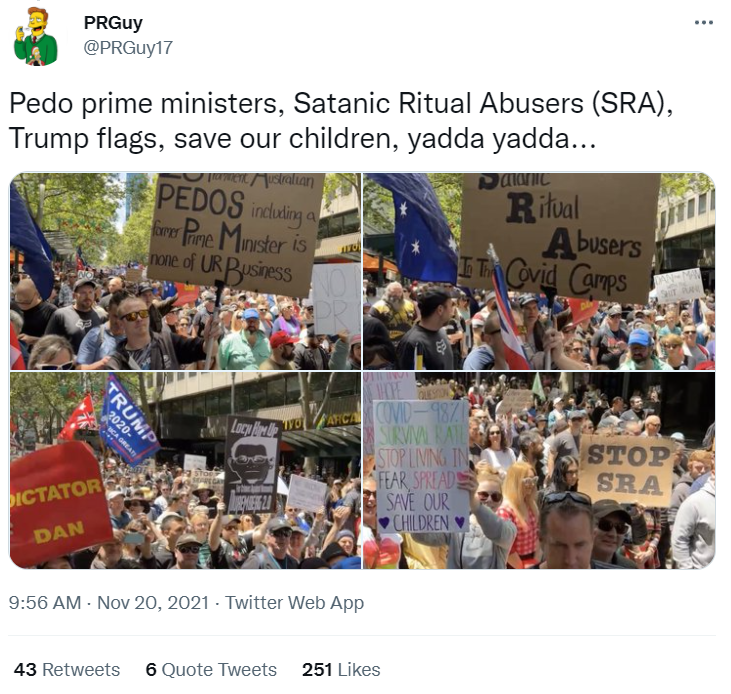731x694 pixels.
Task: Click the Lock Him Up poster in photo
Action: (252, 464)
